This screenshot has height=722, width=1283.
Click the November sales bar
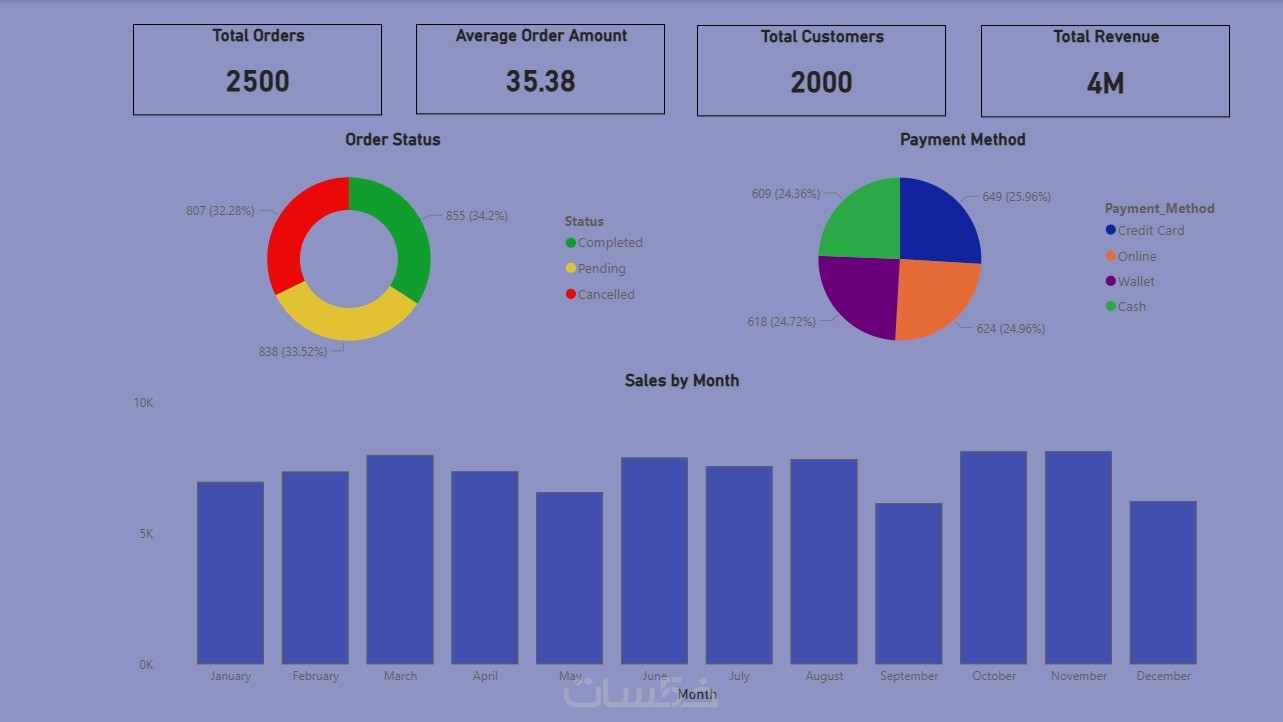coord(1079,558)
